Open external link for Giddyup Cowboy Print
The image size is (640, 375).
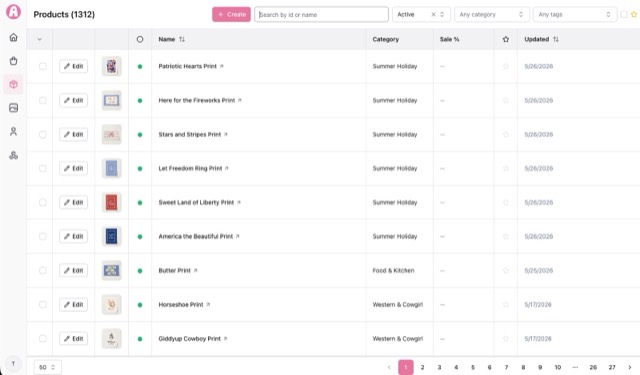(225, 339)
